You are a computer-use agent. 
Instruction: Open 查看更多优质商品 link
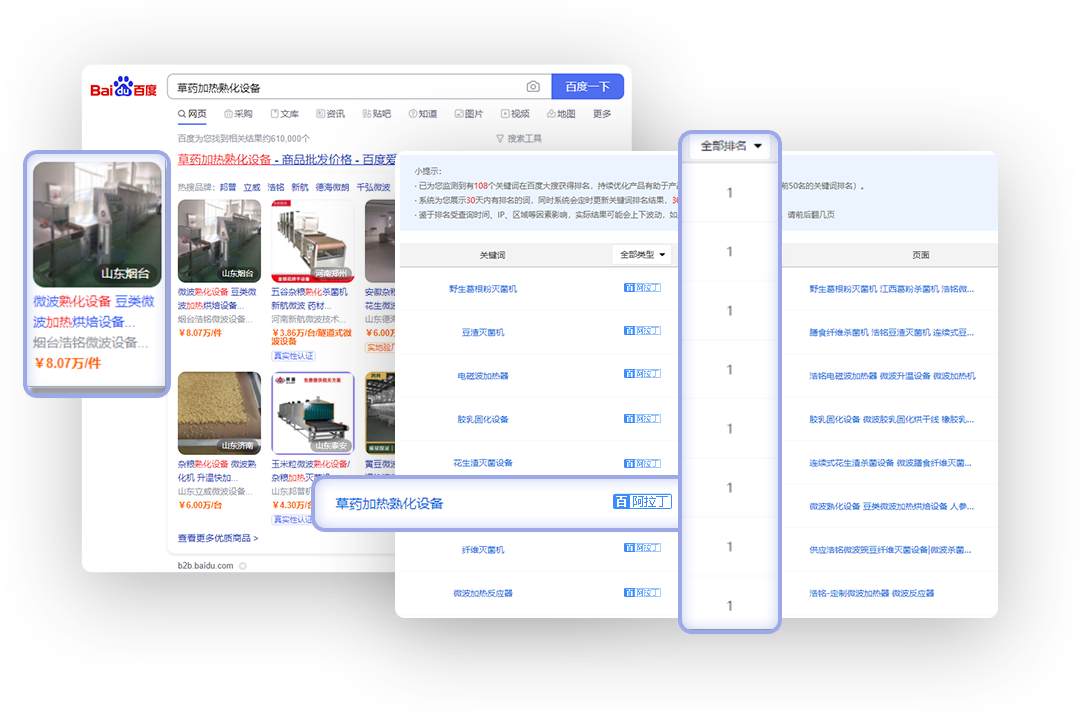pos(218,539)
